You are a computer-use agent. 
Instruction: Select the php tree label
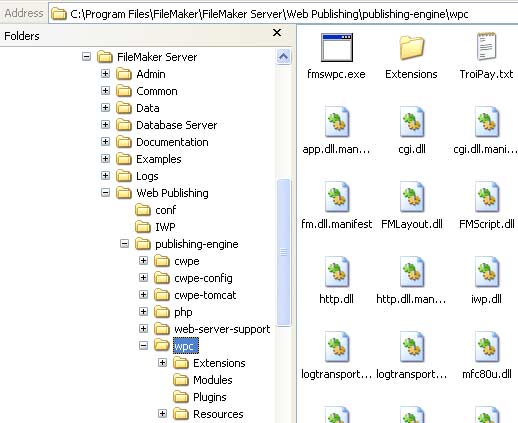(183, 312)
